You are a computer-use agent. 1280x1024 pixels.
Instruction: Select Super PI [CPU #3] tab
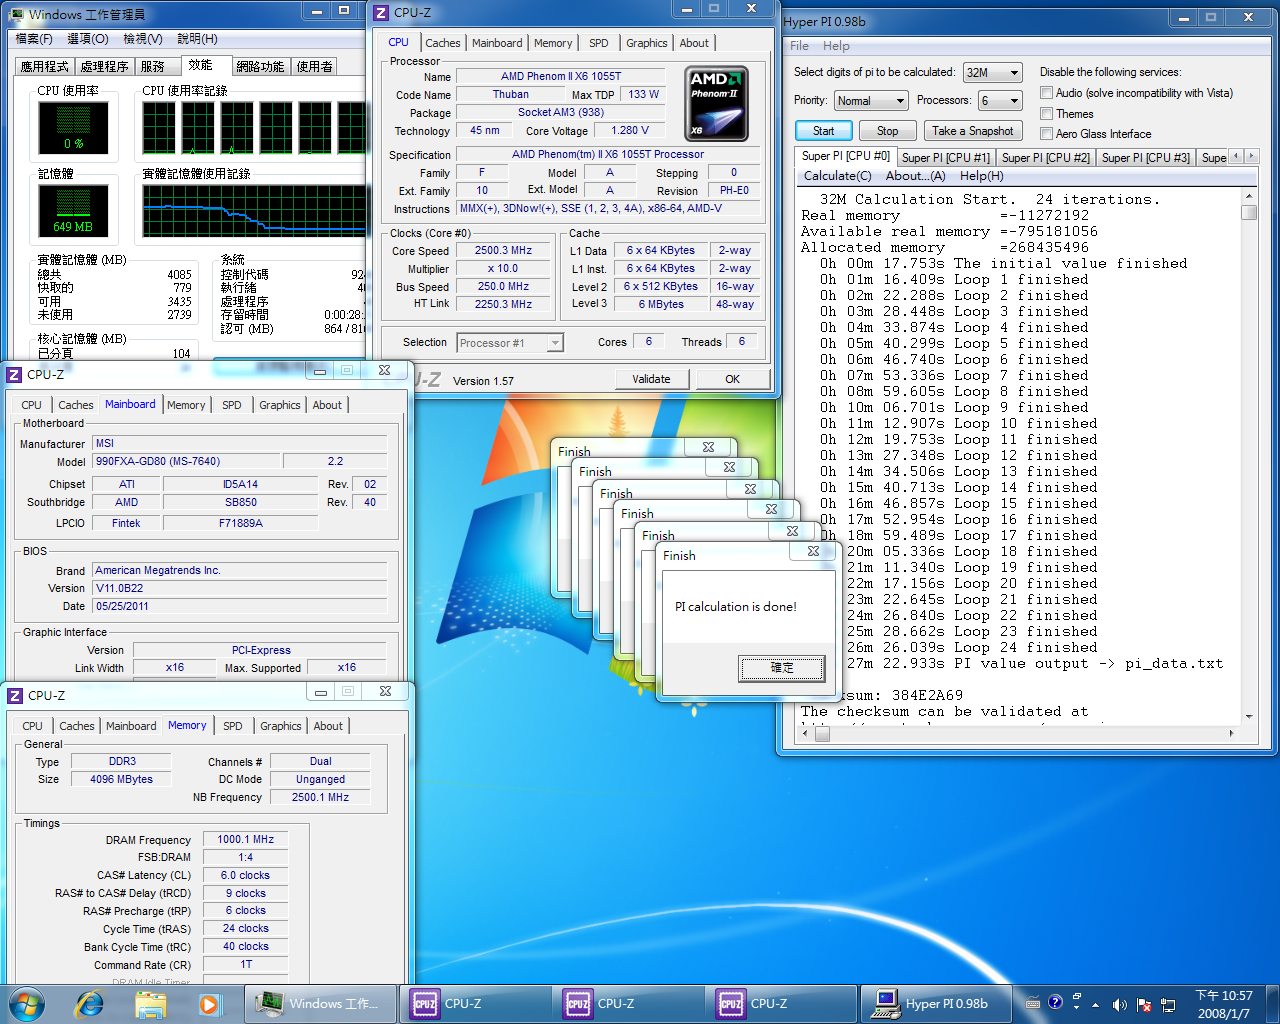pos(1146,157)
